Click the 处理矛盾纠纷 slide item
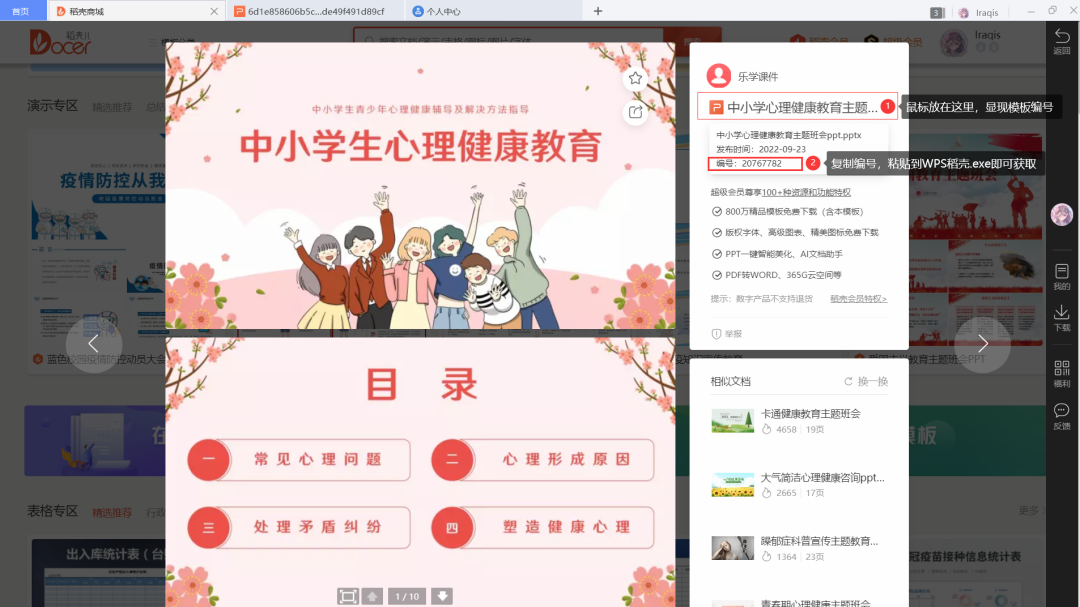 pyautogui.click(x=299, y=528)
